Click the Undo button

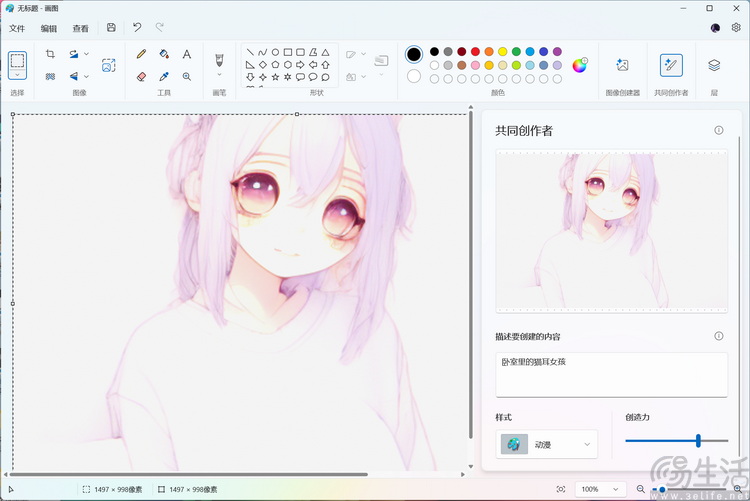coord(137,28)
